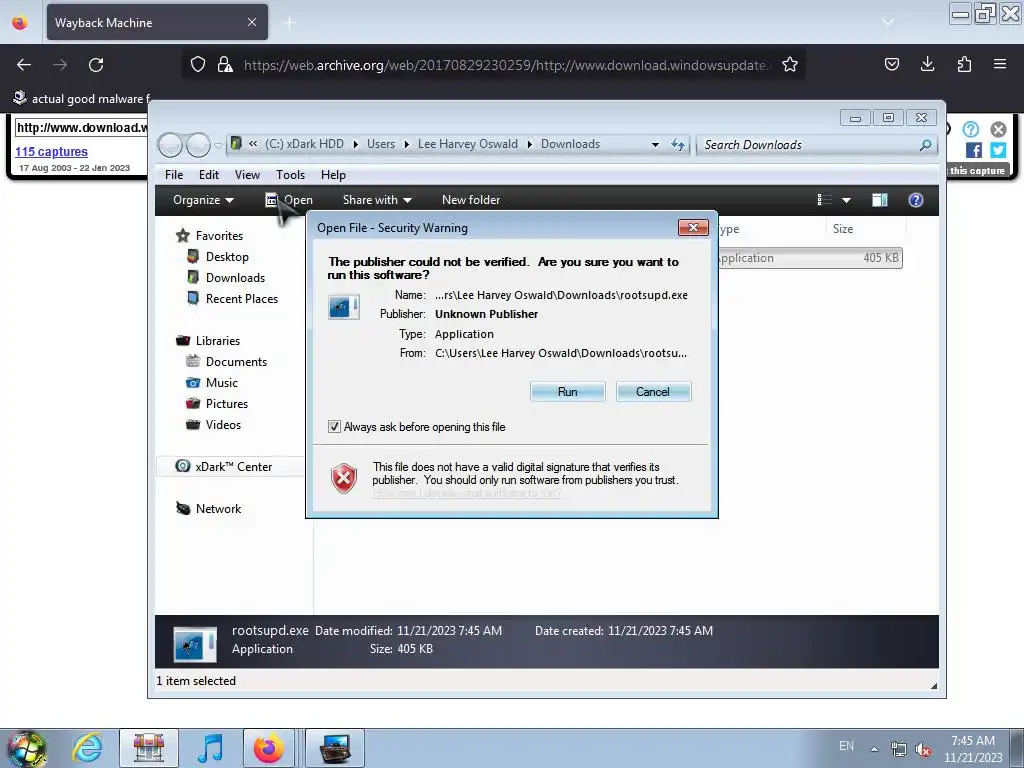Open the Firefox hamburger menu

click(1000, 64)
